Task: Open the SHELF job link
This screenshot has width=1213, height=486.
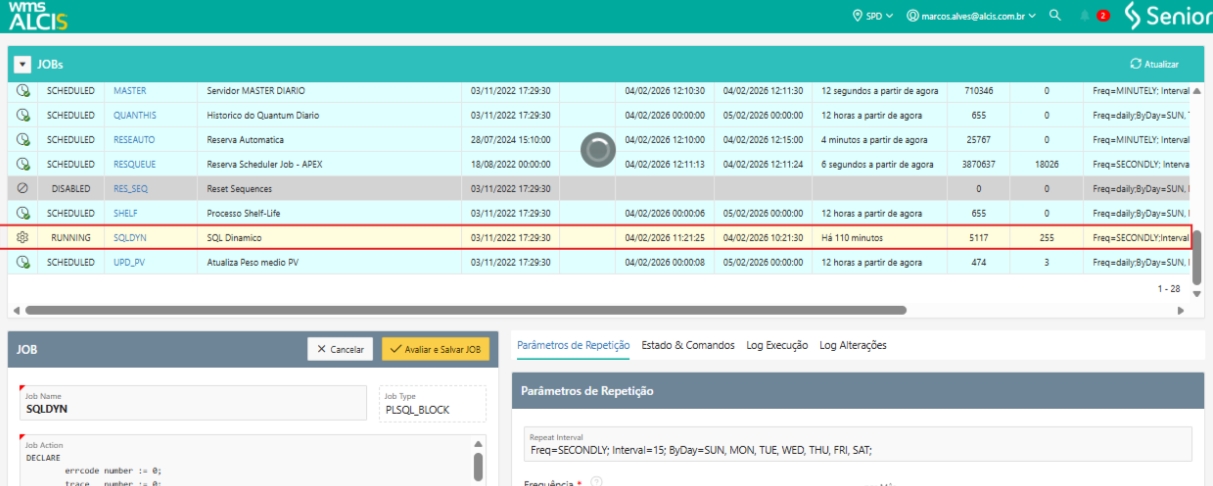Action: pyautogui.click(x=125, y=213)
